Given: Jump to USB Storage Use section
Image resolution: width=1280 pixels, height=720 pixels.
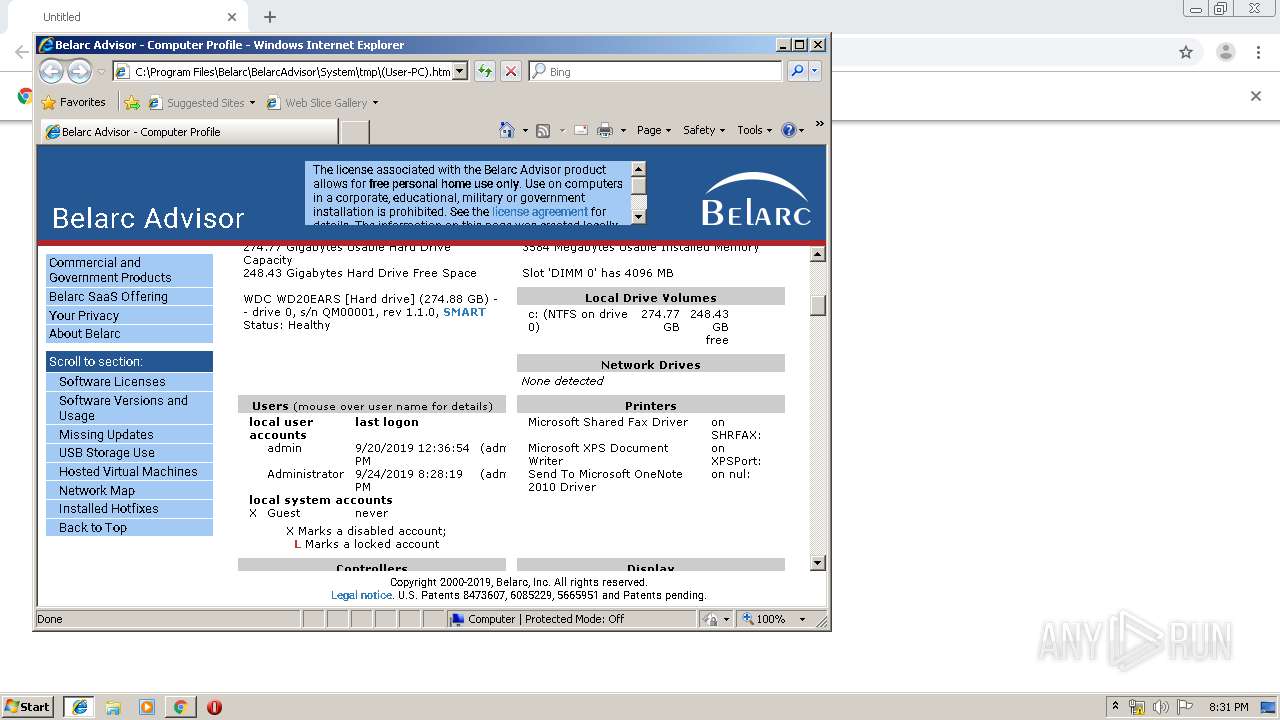Looking at the screenshot, I should point(129,453).
